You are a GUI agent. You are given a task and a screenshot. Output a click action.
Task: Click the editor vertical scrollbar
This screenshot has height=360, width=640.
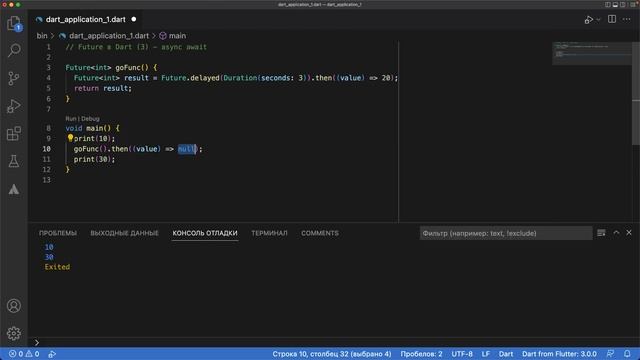click(636, 93)
